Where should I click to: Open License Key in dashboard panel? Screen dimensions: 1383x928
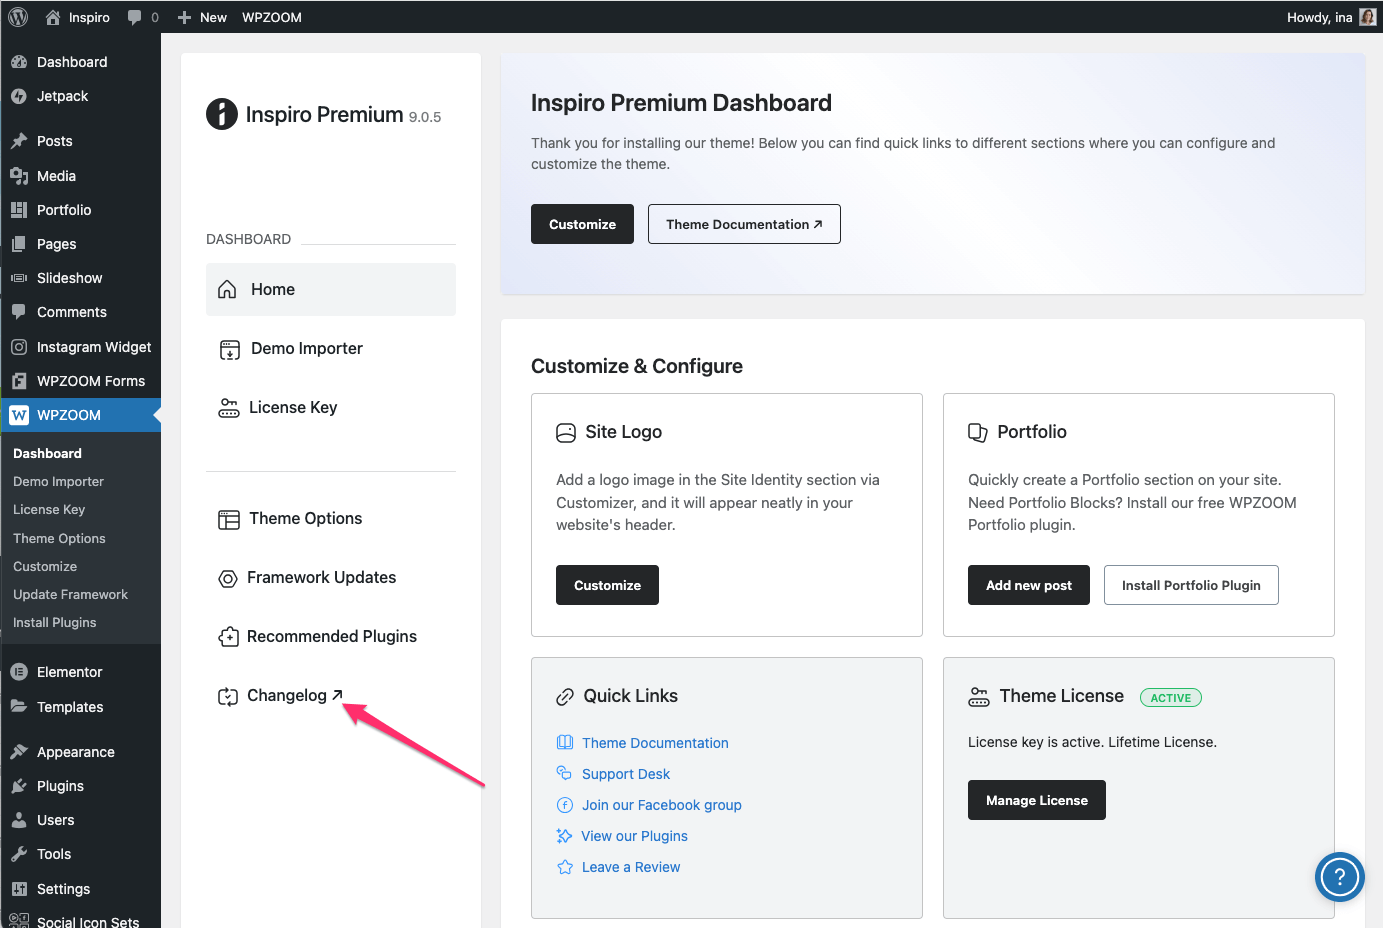coord(292,407)
